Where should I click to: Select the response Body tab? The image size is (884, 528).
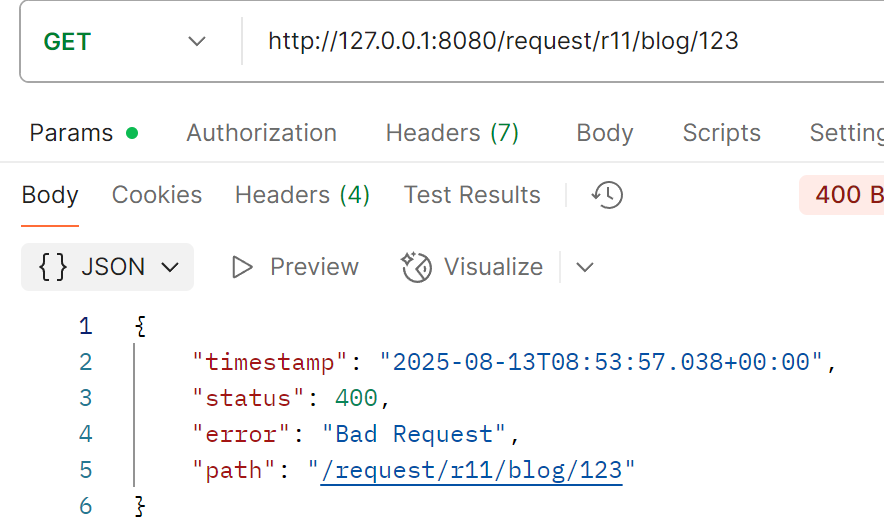[x=50, y=195]
